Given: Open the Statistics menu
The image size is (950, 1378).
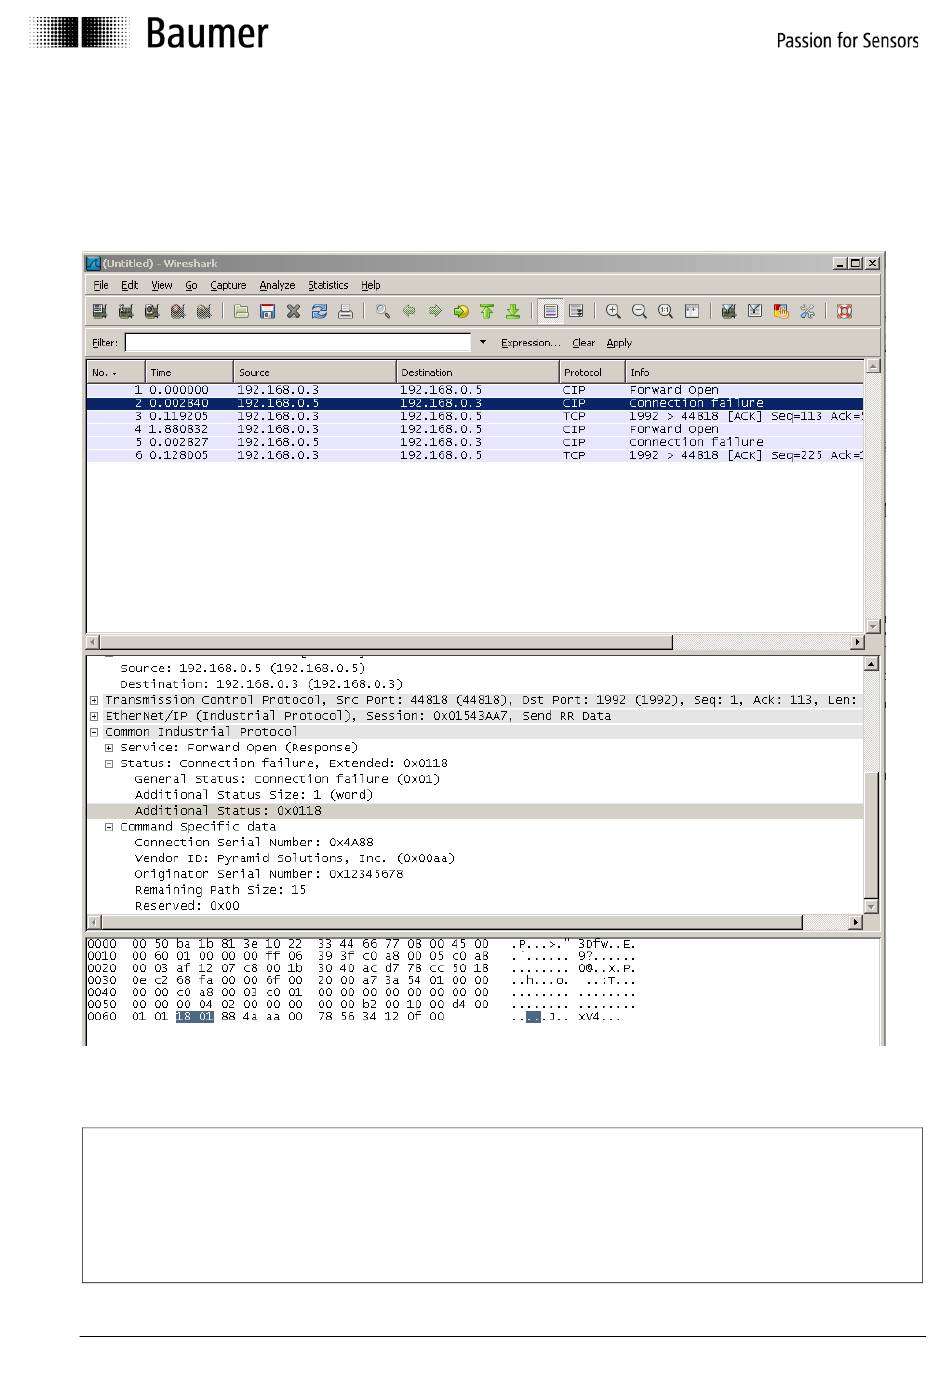Looking at the screenshot, I should pyautogui.click(x=328, y=285).
